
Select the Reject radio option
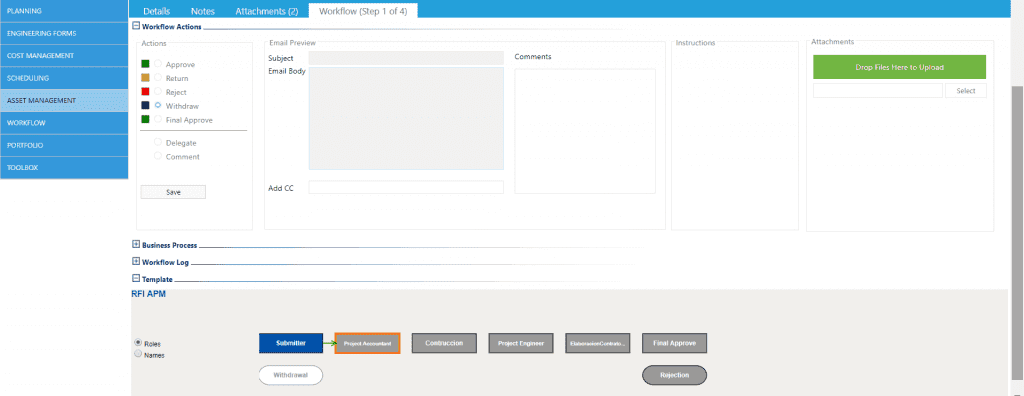[158, 92]
